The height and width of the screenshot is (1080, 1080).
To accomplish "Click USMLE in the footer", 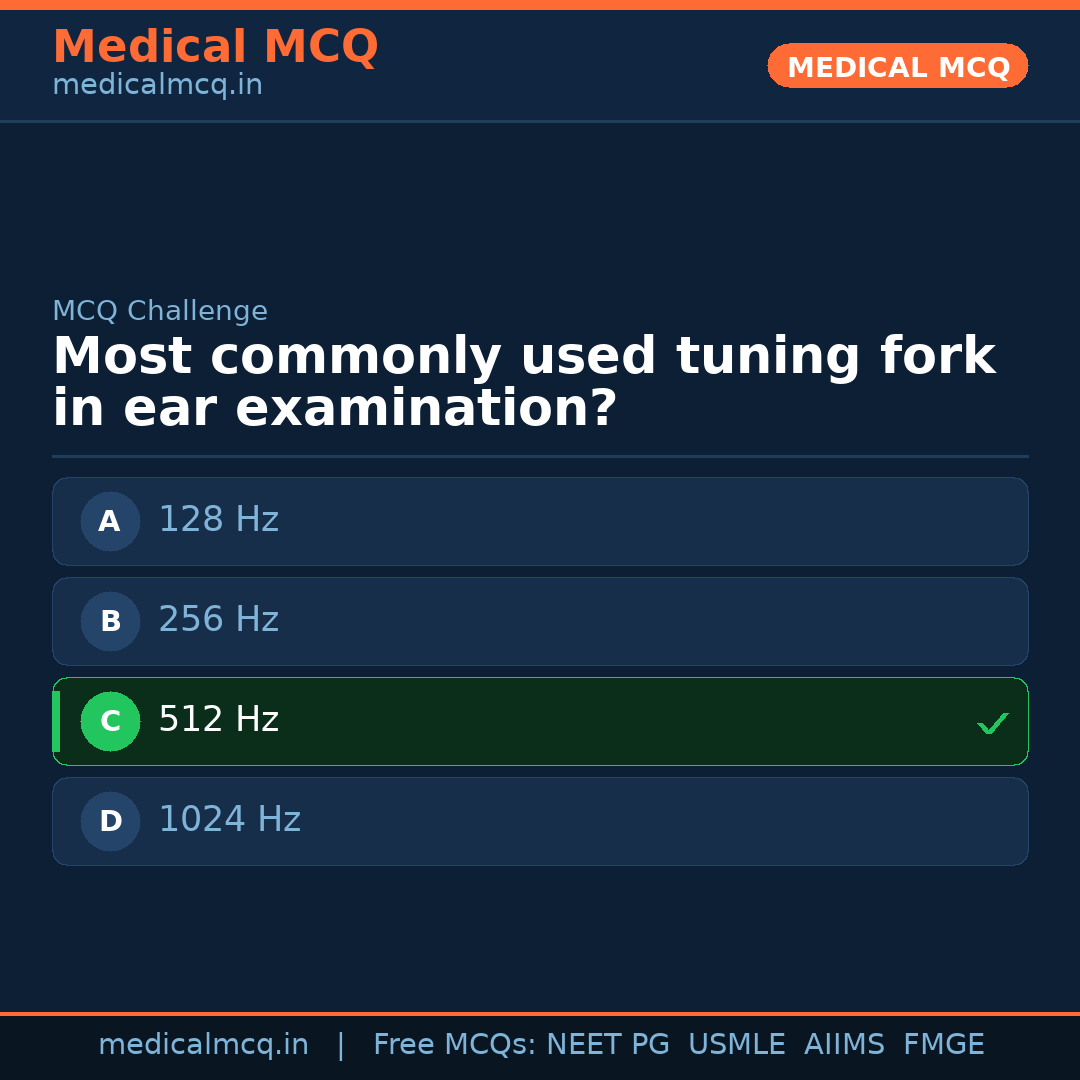I will tap(736, 1045).
